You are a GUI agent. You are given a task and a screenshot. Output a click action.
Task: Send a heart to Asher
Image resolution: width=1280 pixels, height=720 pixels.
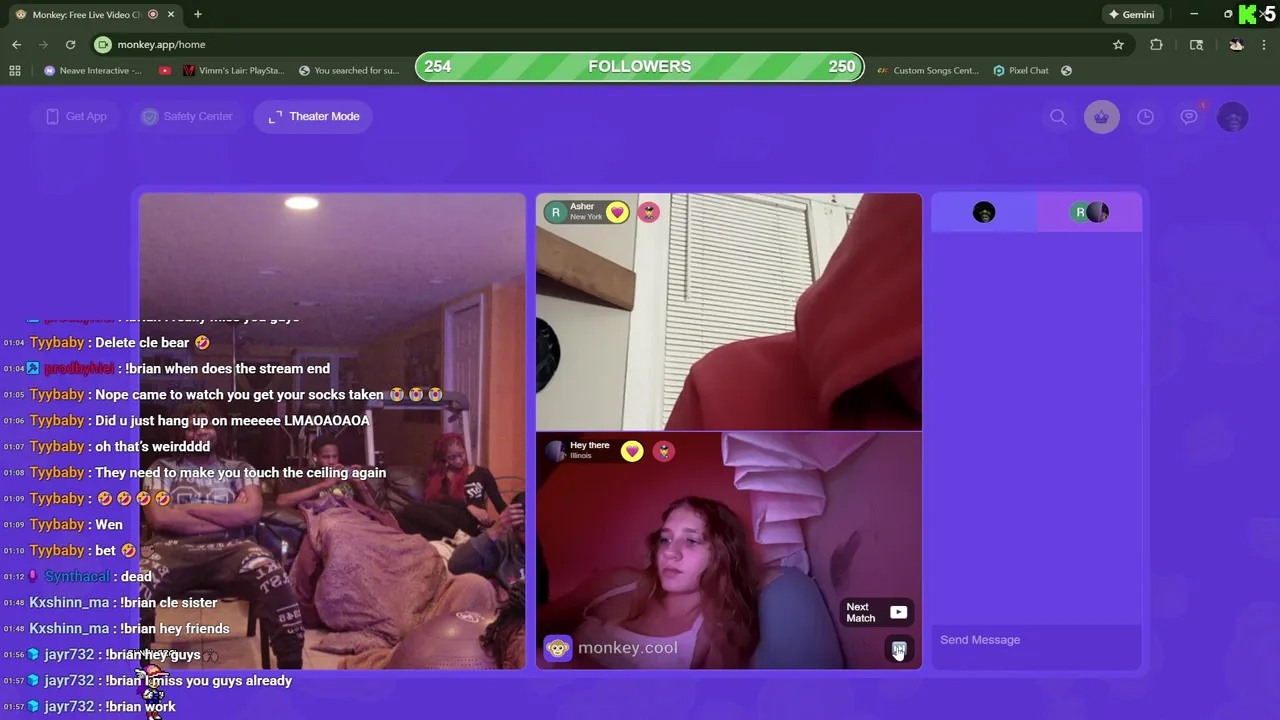(617, 212)
